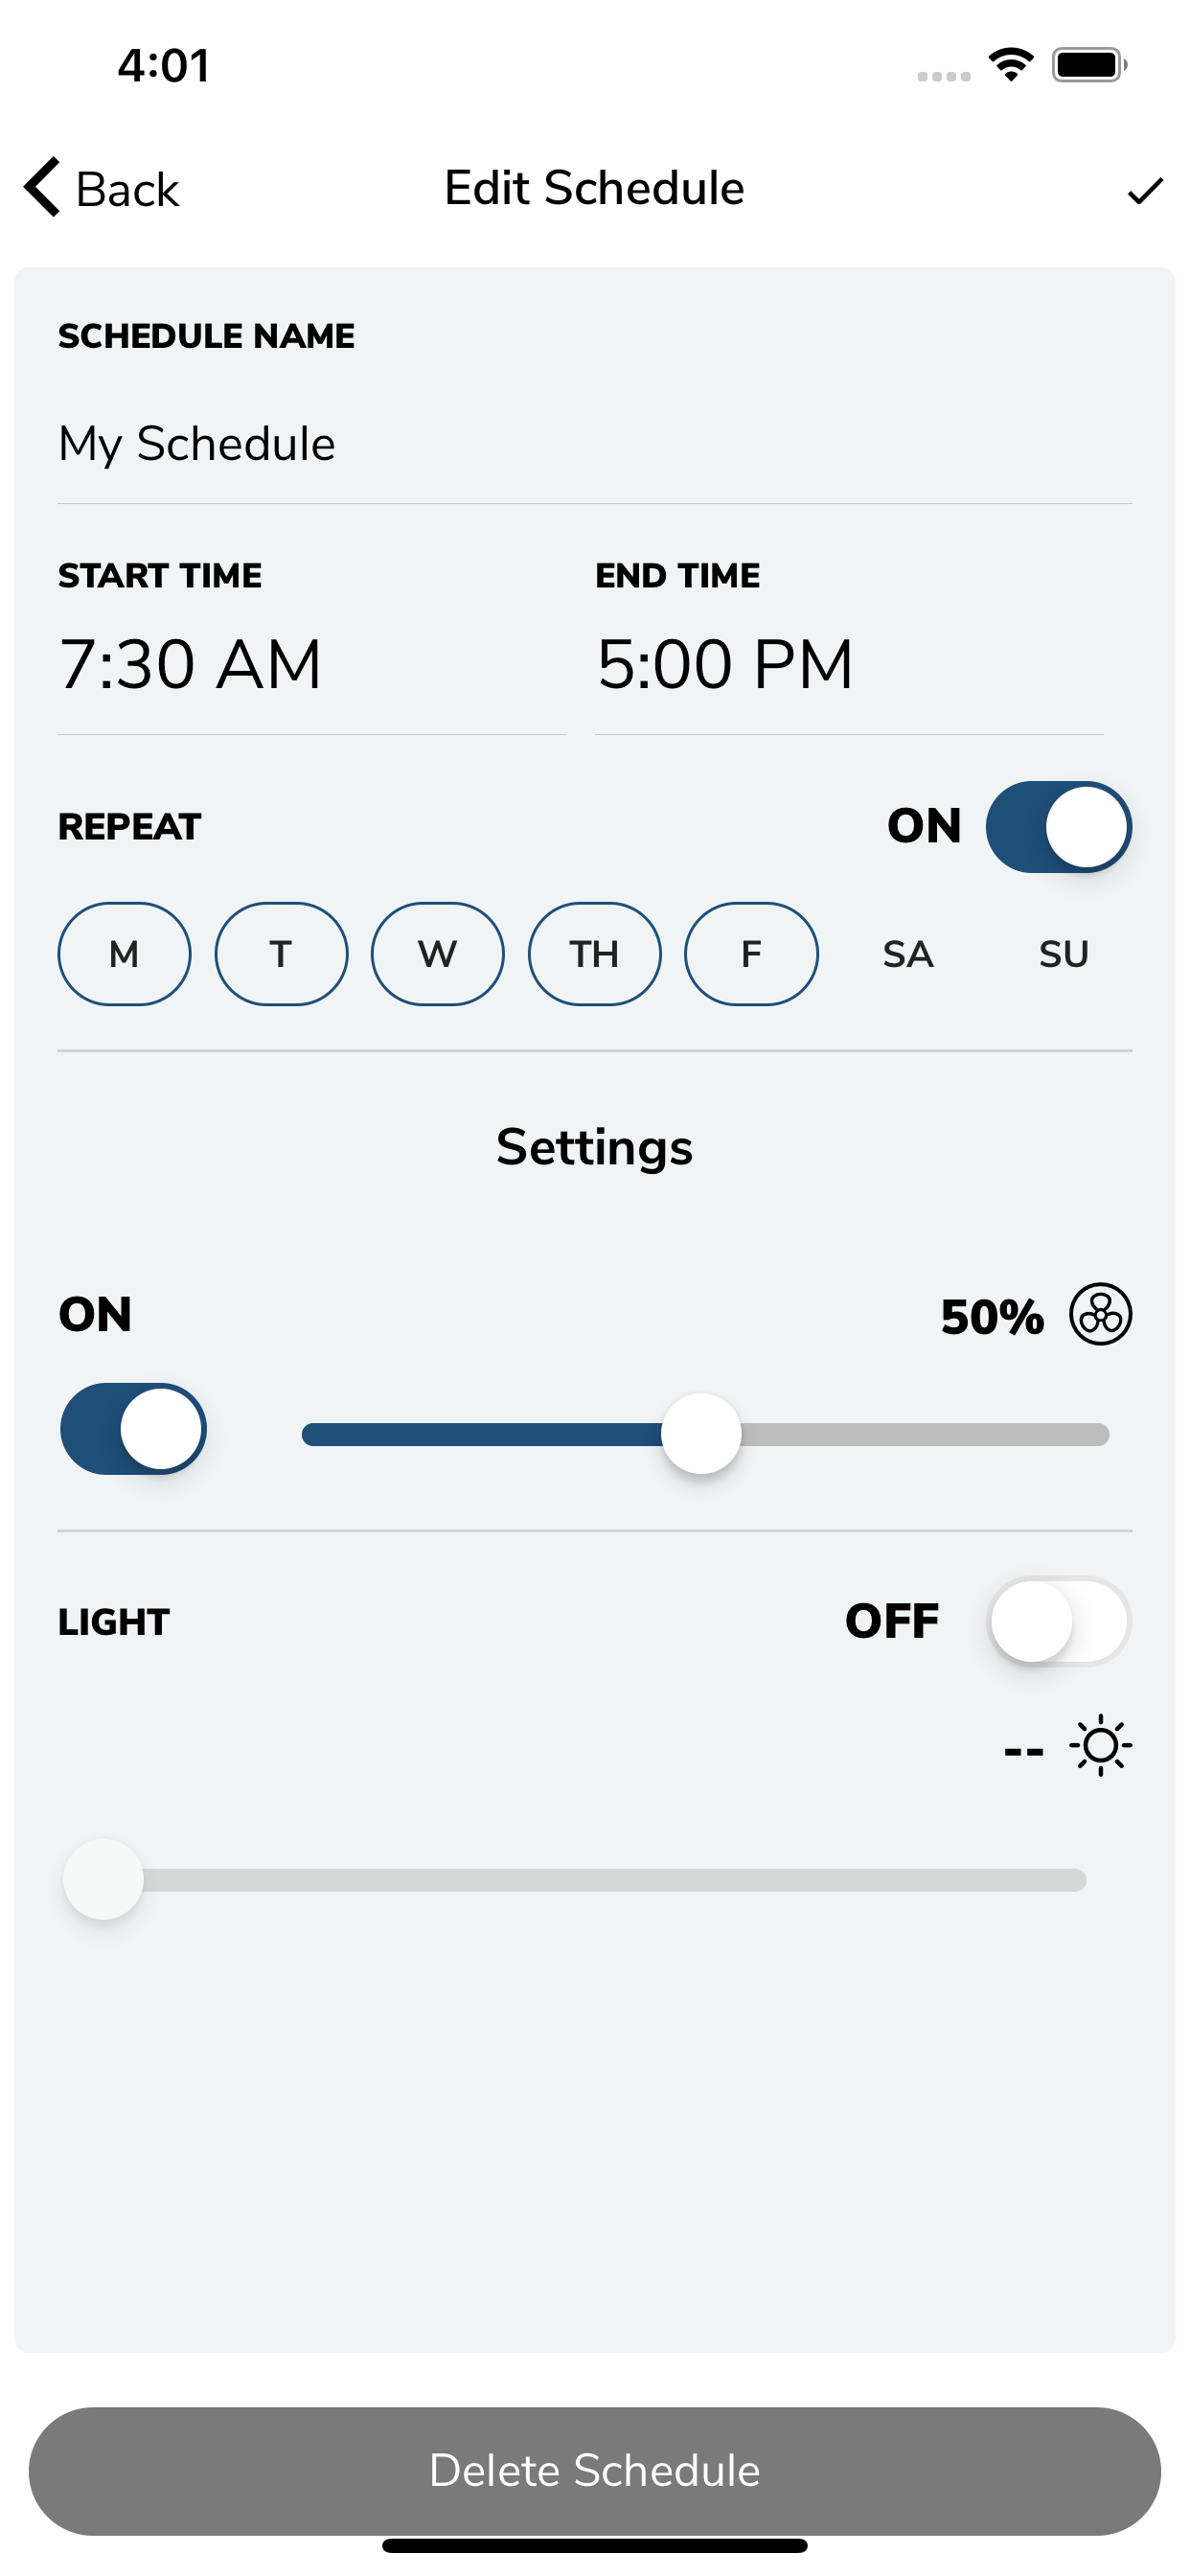Click the Back text link
1190x2576 pixels.
127,189
